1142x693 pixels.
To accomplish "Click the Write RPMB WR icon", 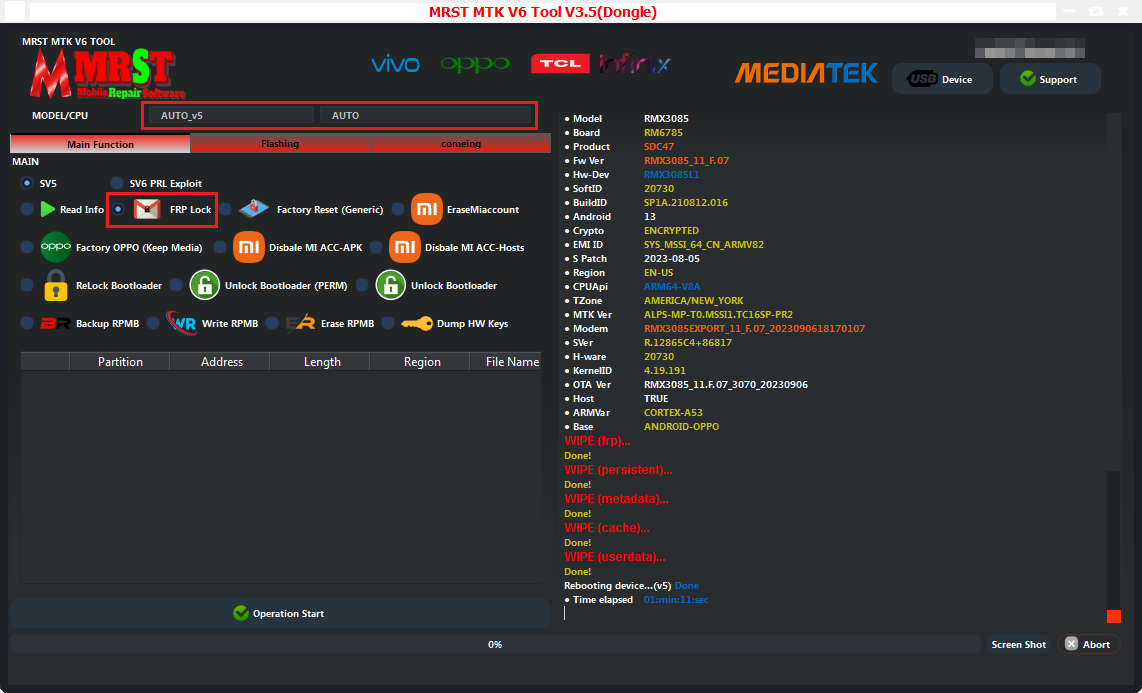I will (181, 323).
